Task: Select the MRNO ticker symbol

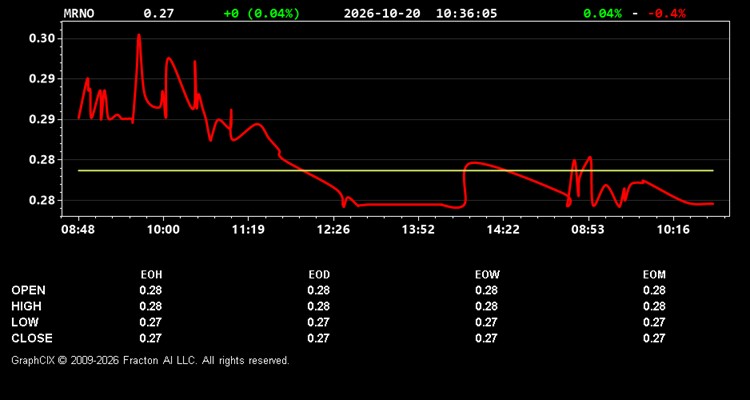Action: (79, 13)
